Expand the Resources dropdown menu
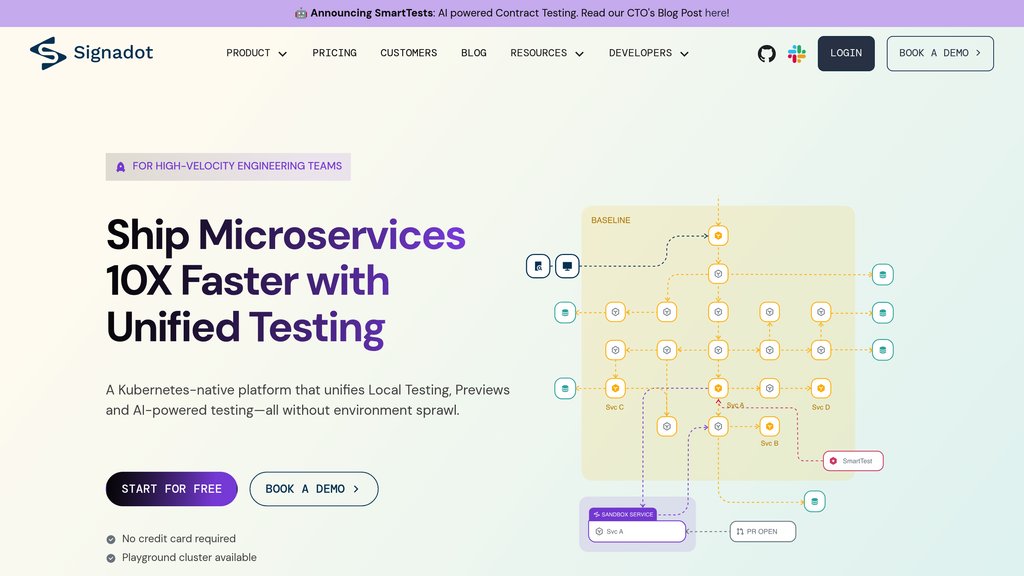Screen dimensions: 1024x576 547,53
